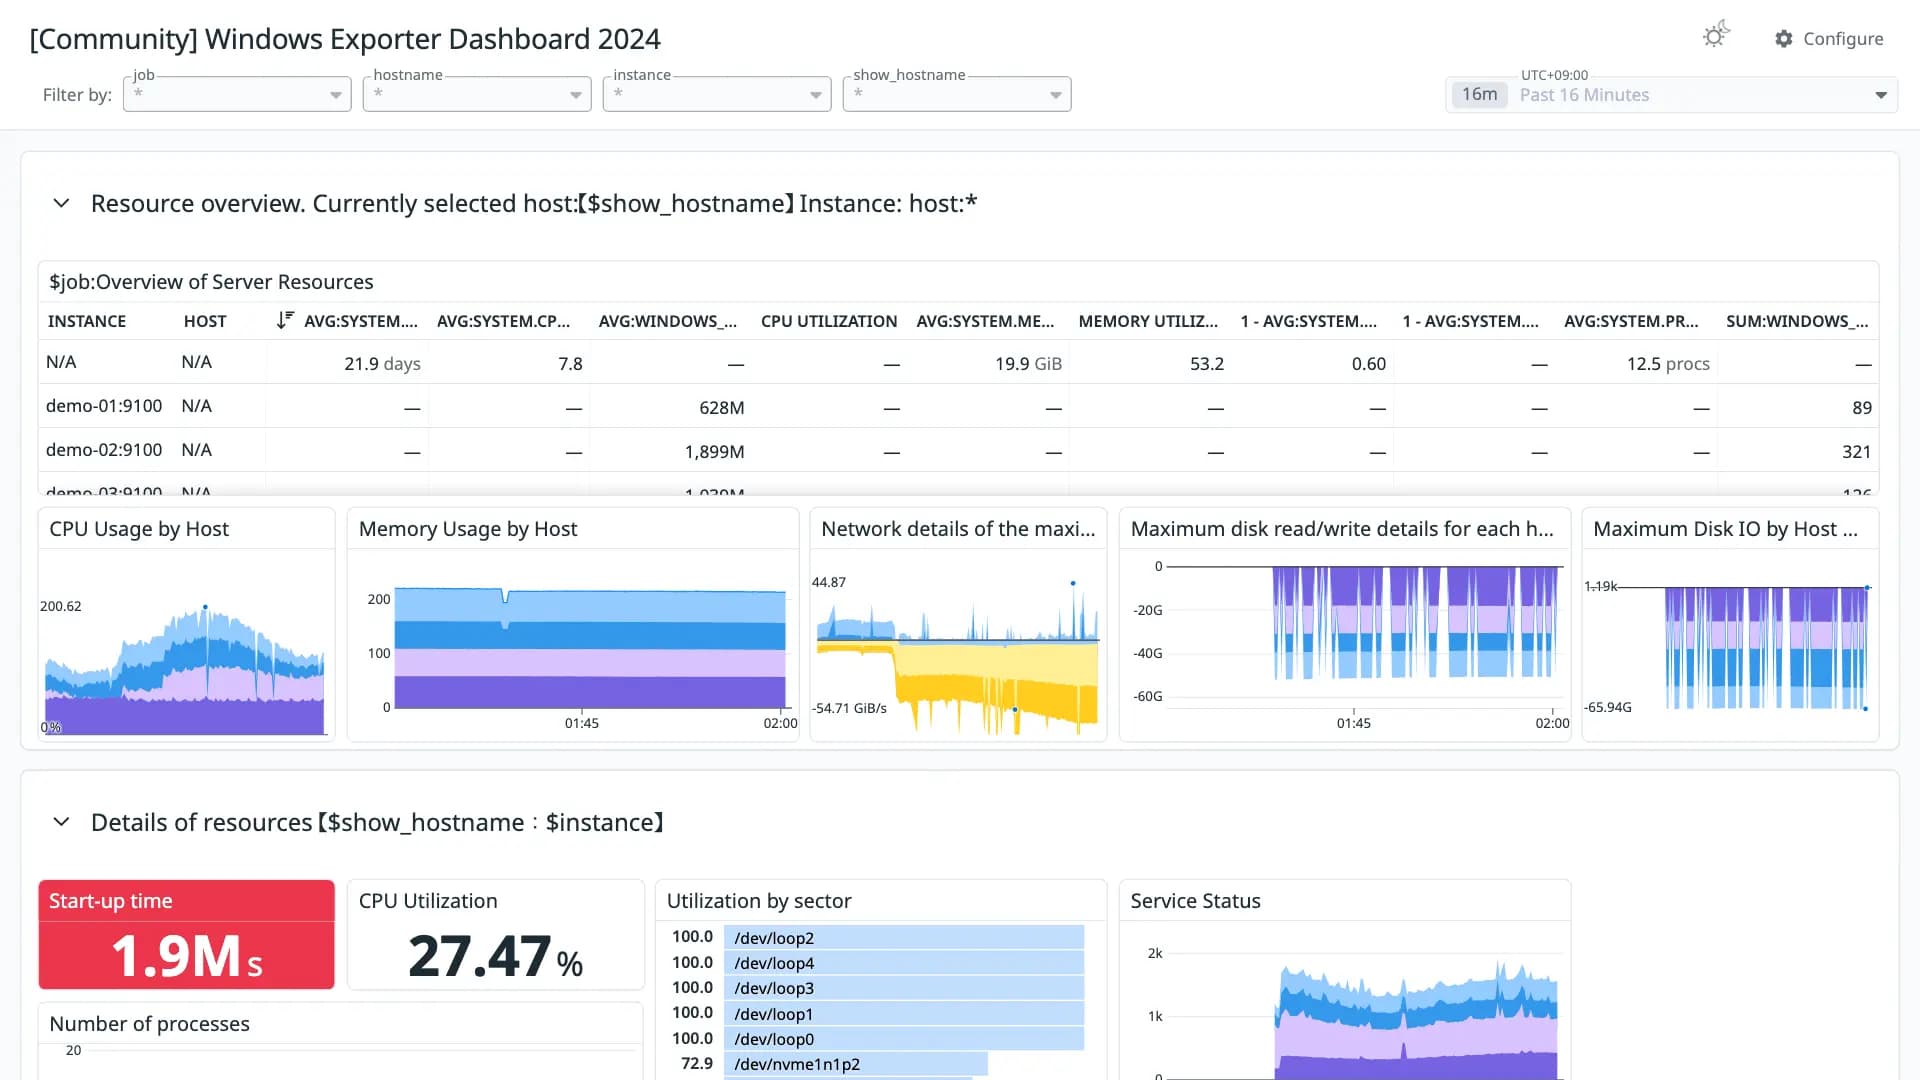Select the /dev/nvme1n1p2 bar at 72.9

point(856,1064)
